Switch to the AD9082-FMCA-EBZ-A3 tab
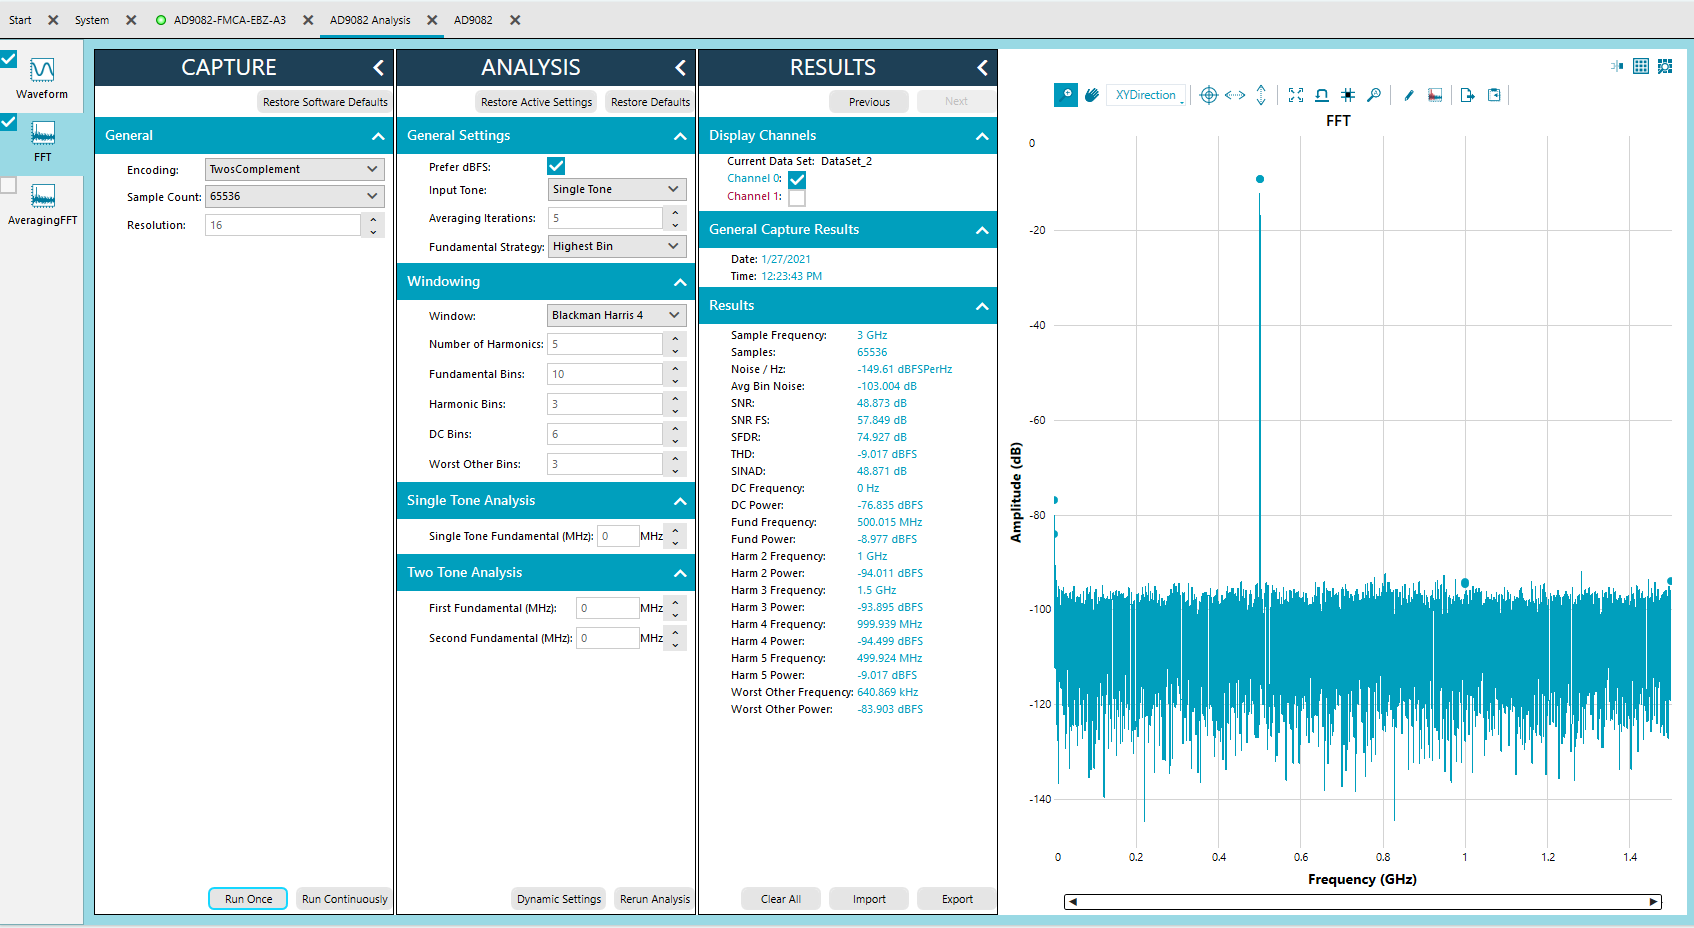Image resolution: width=1694 pixels, height=928 pixels. pyautogui.click(x=230, y=20)
